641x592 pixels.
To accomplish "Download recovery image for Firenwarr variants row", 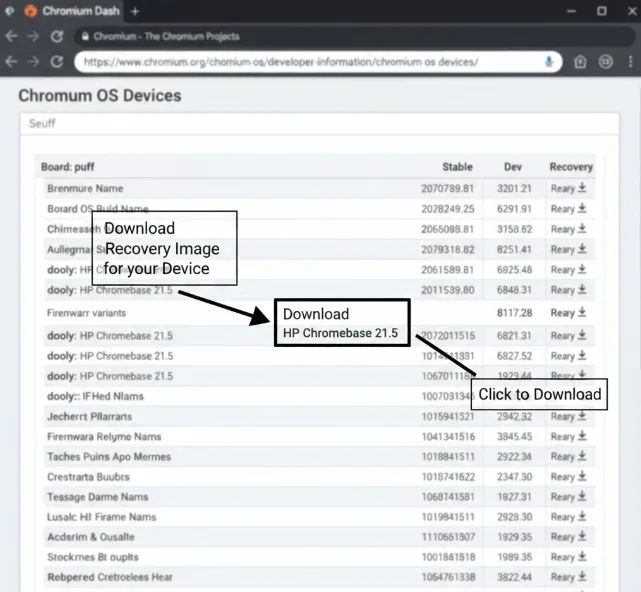I will tap(582, 313).
